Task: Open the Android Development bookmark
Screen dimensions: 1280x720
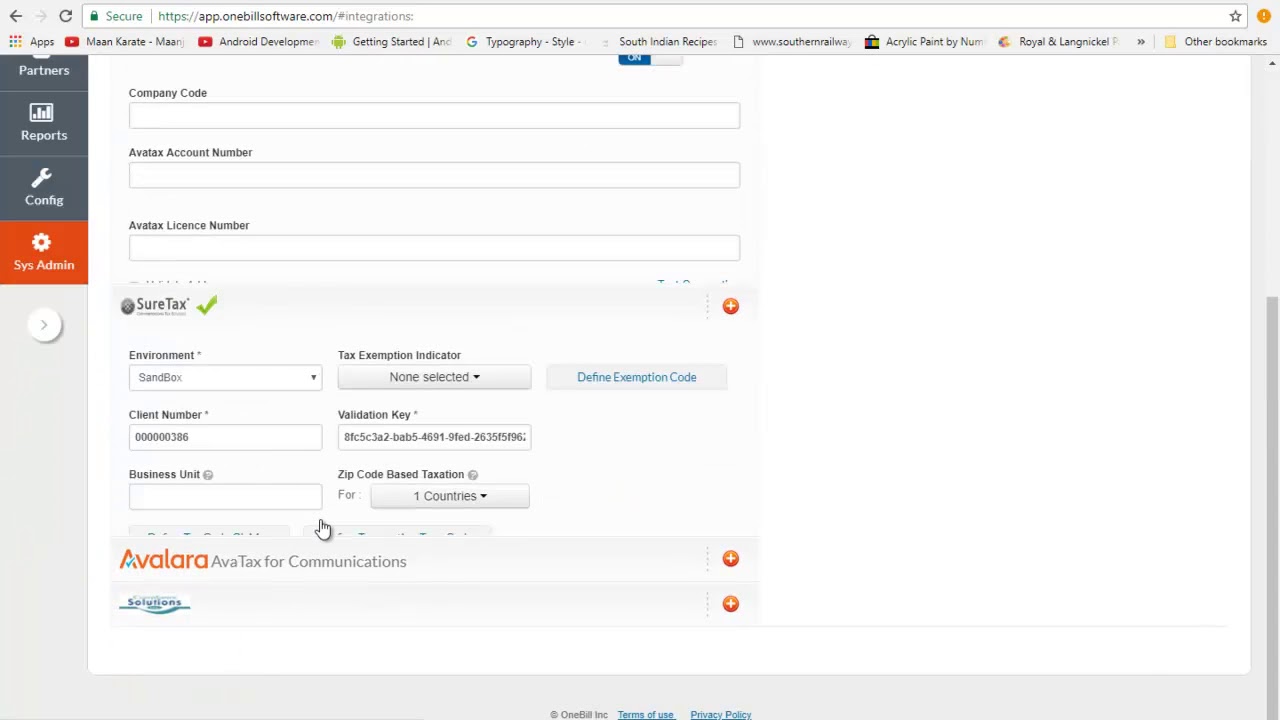Action: click(258, 42)
